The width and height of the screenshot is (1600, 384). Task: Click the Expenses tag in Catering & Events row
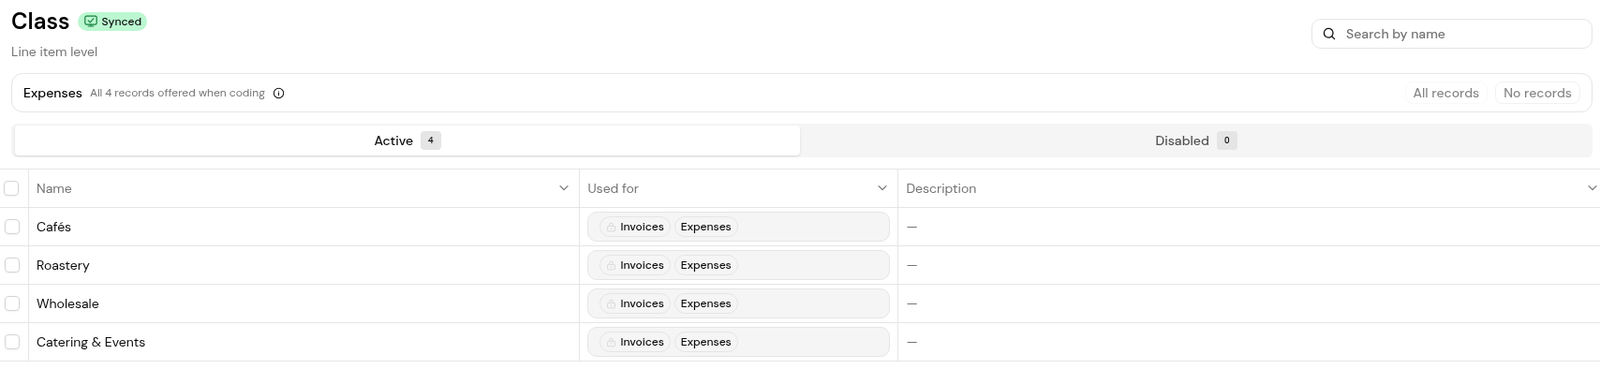pos(706,342)
